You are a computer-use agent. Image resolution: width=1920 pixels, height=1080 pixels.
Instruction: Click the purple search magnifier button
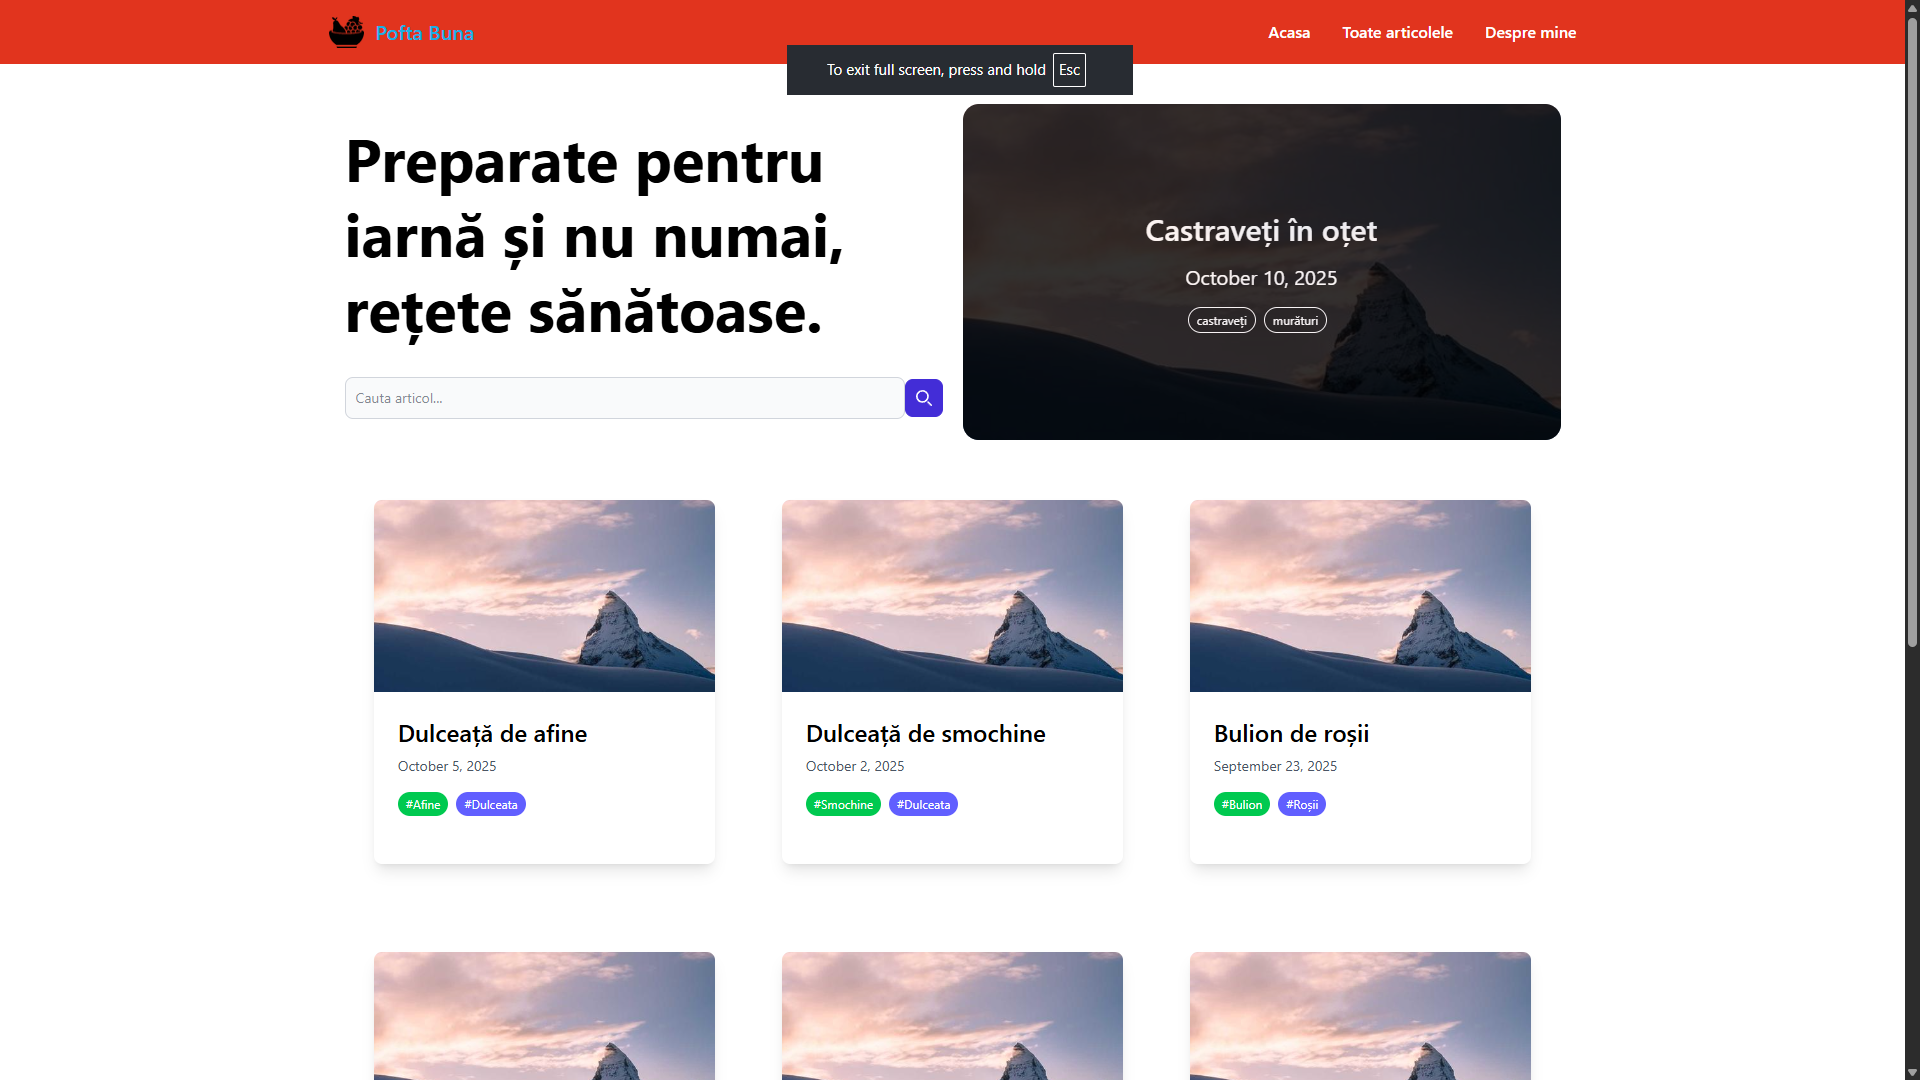point(924,398)
